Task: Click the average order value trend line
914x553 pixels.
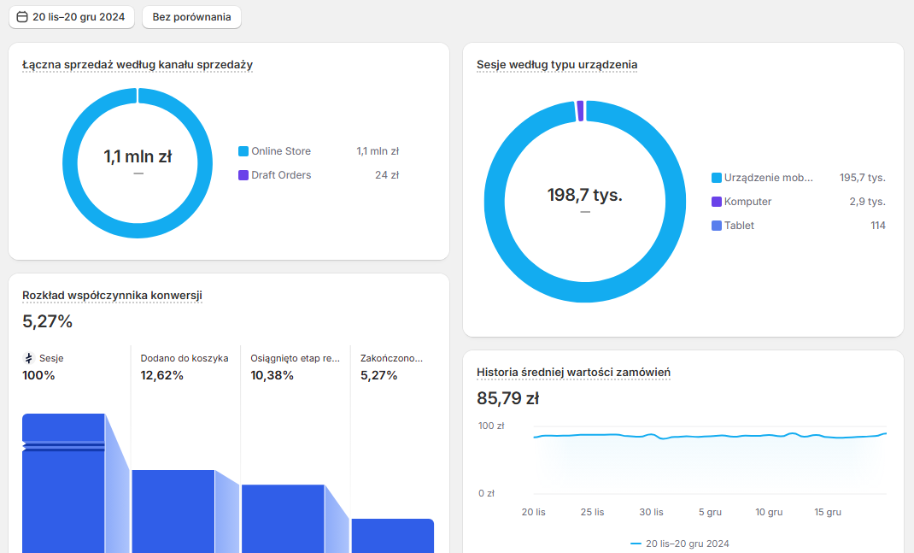Action: tap(700, 436)
